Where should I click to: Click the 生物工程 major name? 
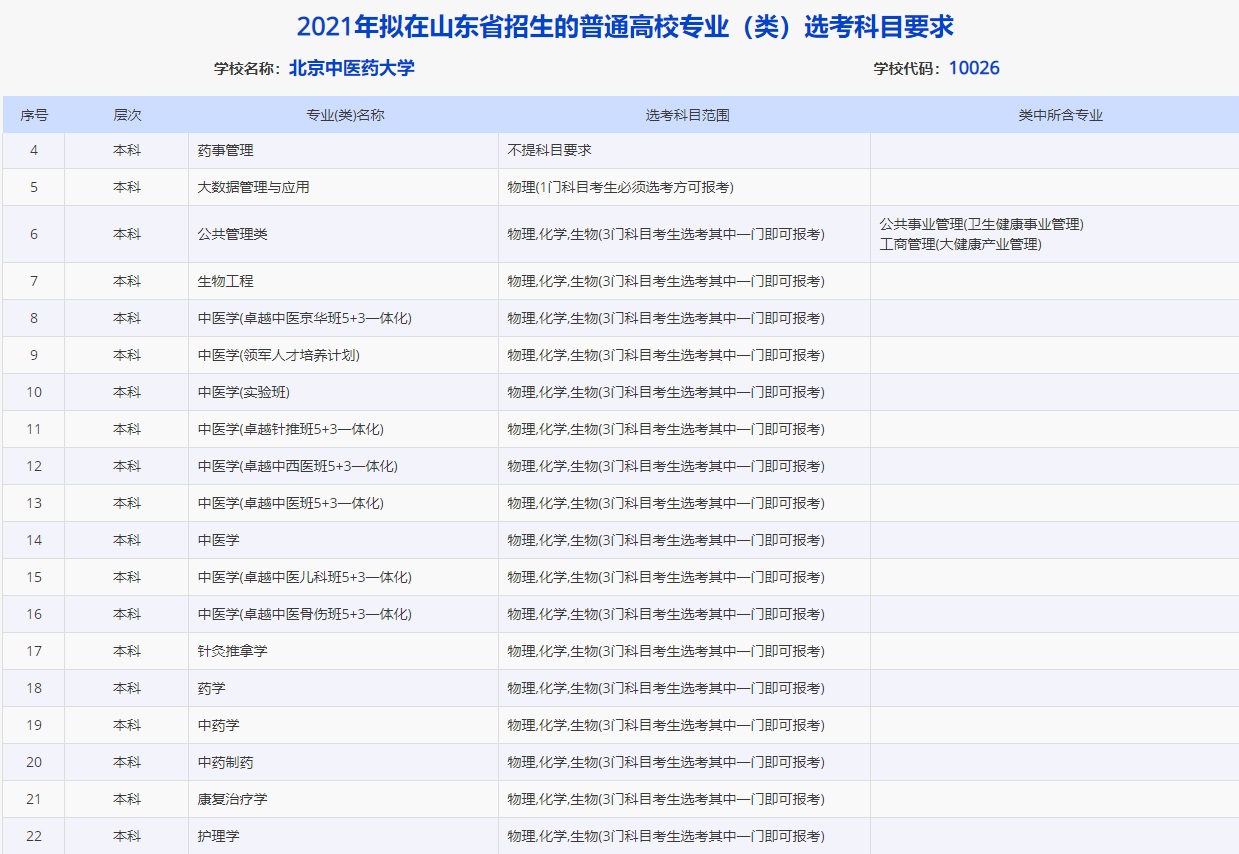coord(221,281)
